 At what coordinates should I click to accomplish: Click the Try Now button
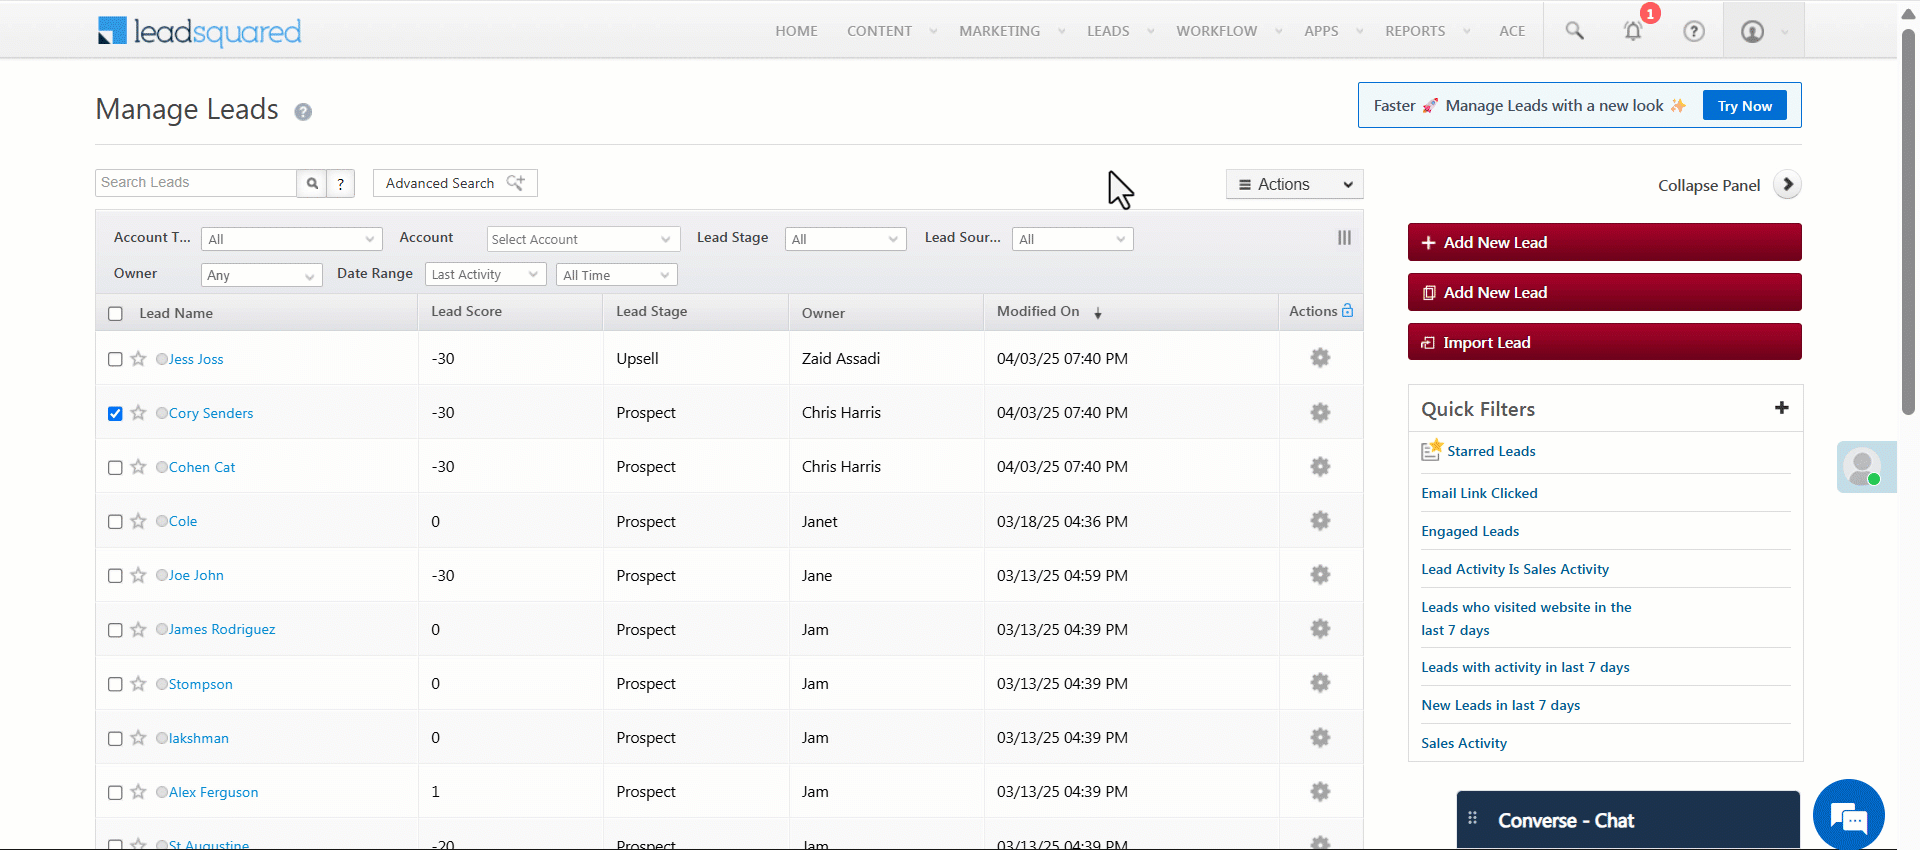coord(1744,106)
